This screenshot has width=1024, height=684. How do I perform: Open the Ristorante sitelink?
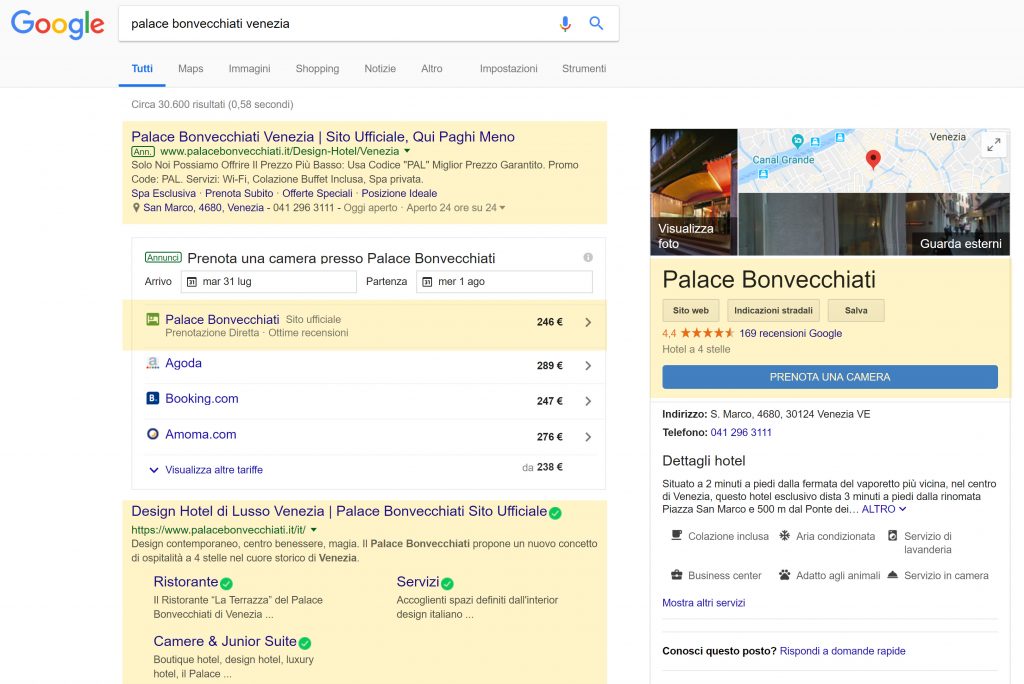[x=185, y=581]
